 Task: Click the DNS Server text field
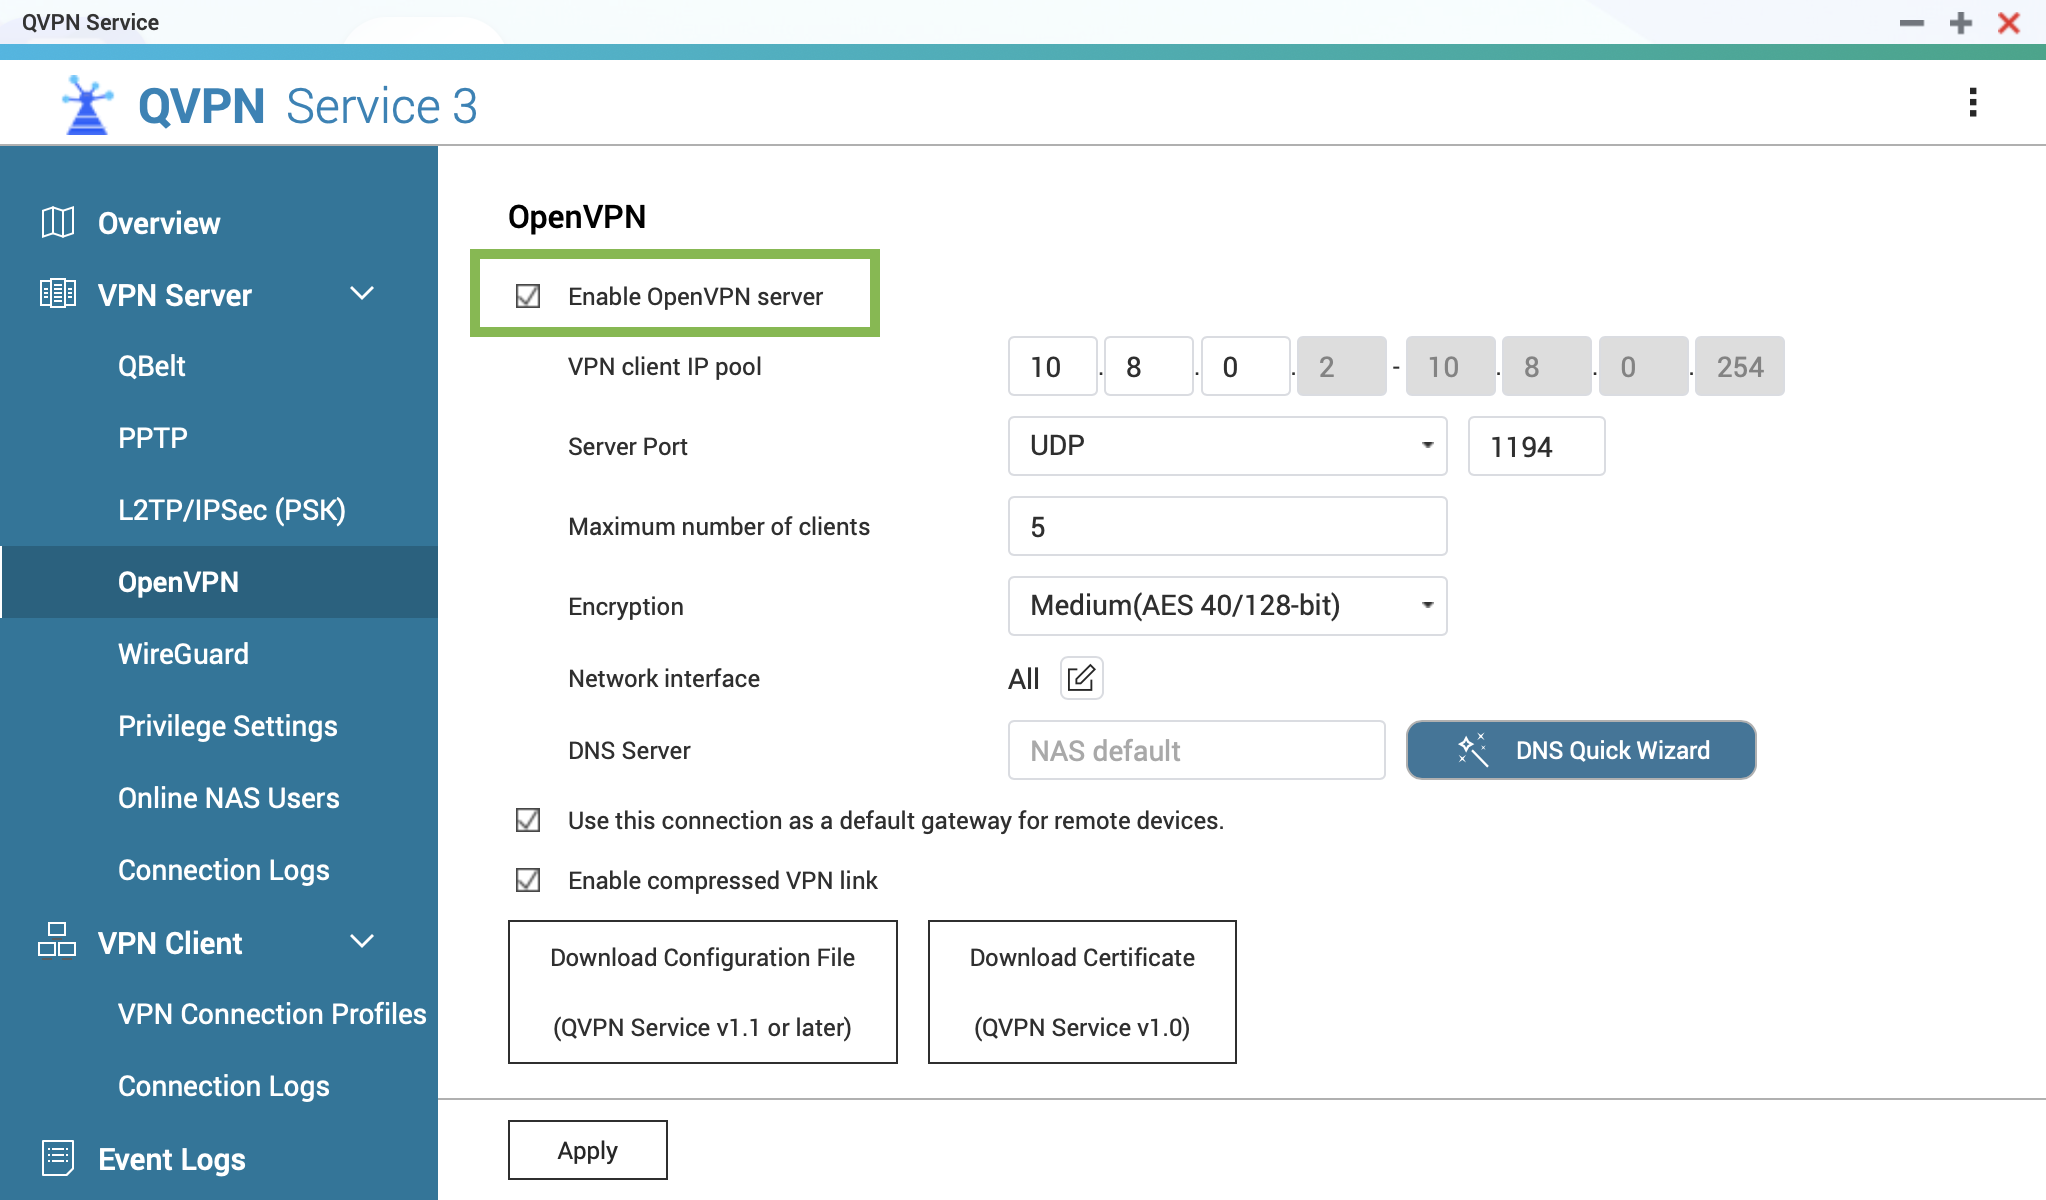(1195, 749)
